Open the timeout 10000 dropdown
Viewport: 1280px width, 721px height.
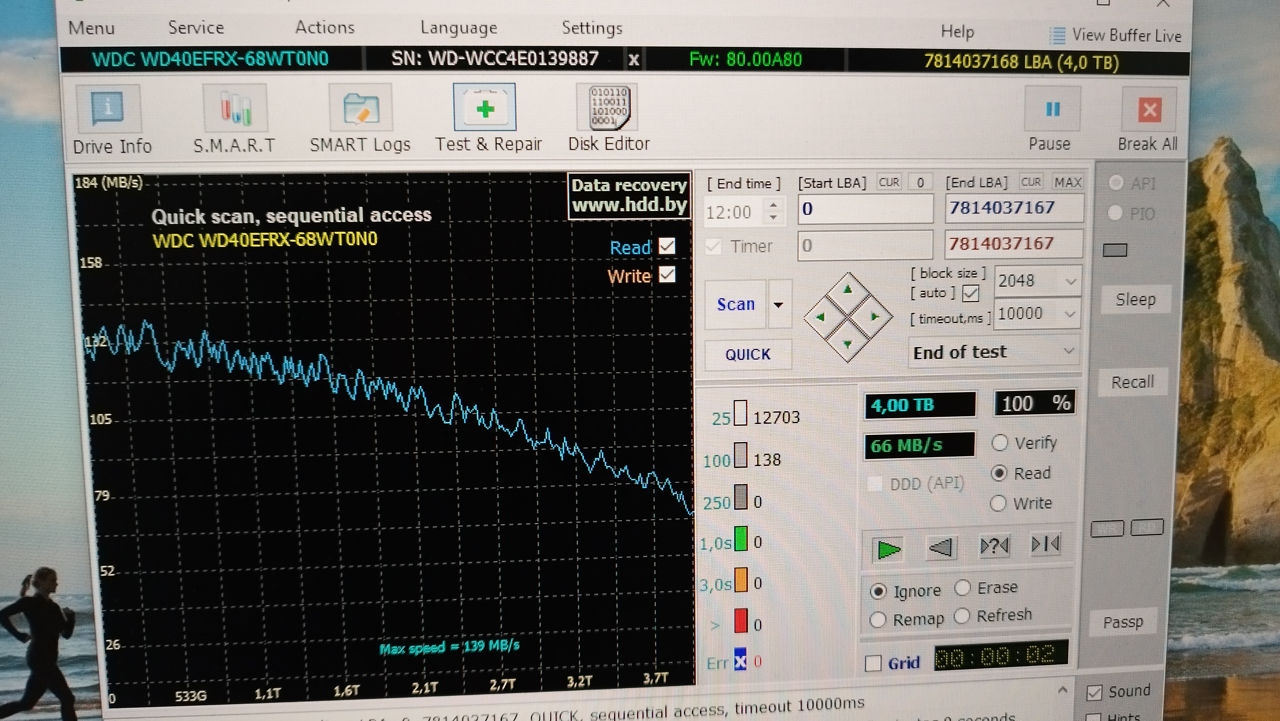click(x=1071, y=314)
